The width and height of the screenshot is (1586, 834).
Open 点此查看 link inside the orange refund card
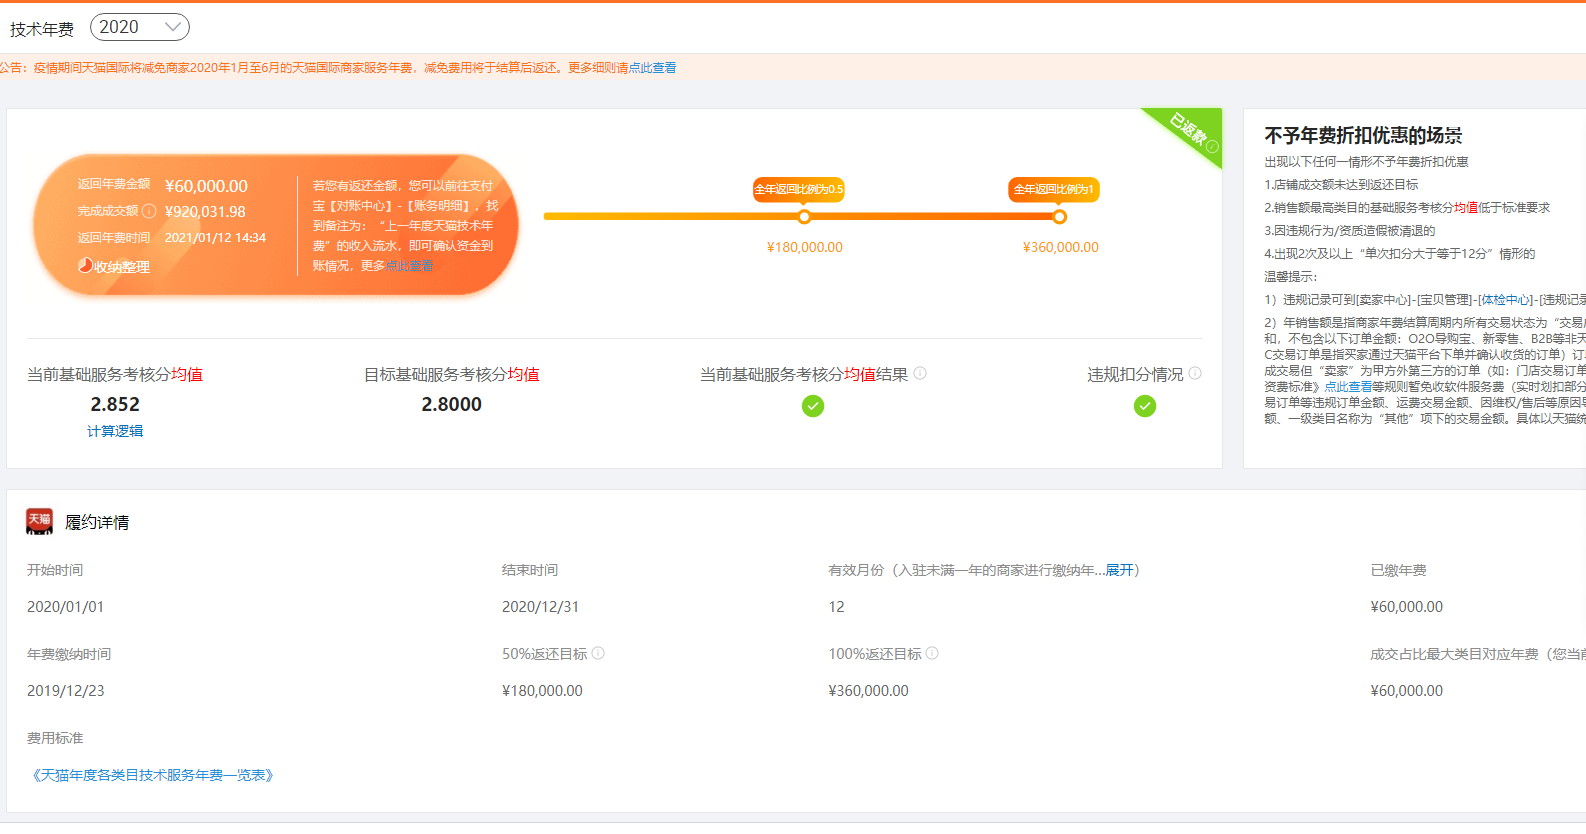coord(410,266)
